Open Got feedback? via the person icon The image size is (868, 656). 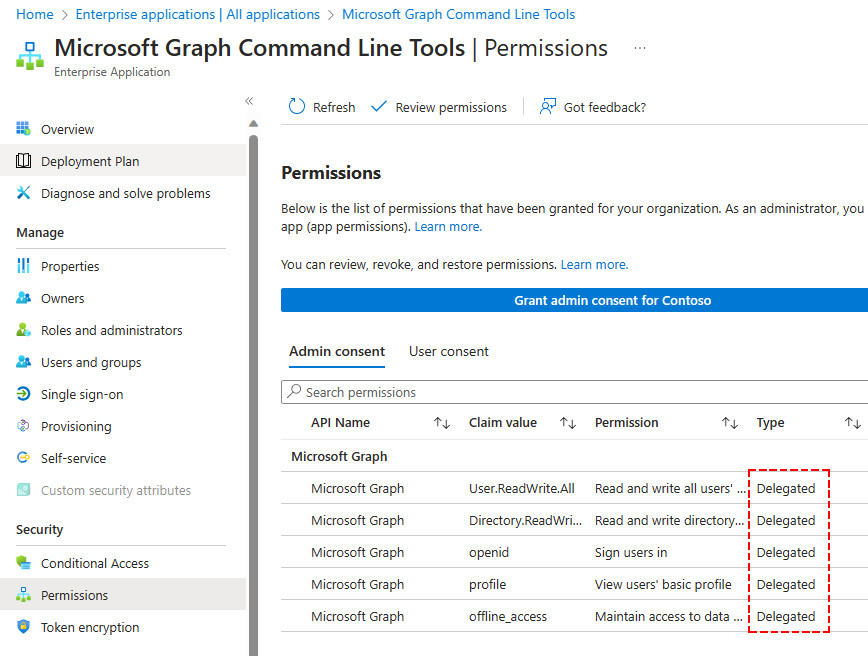tap(547, 106)
